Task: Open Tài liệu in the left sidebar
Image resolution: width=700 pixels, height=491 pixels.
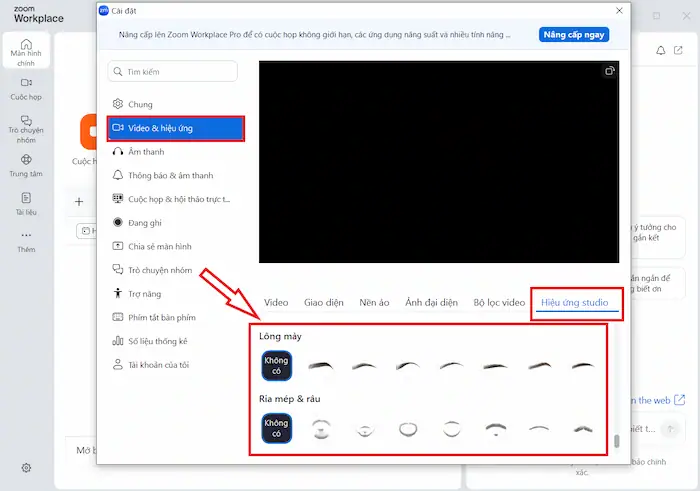Action: (x=26, y=202)
